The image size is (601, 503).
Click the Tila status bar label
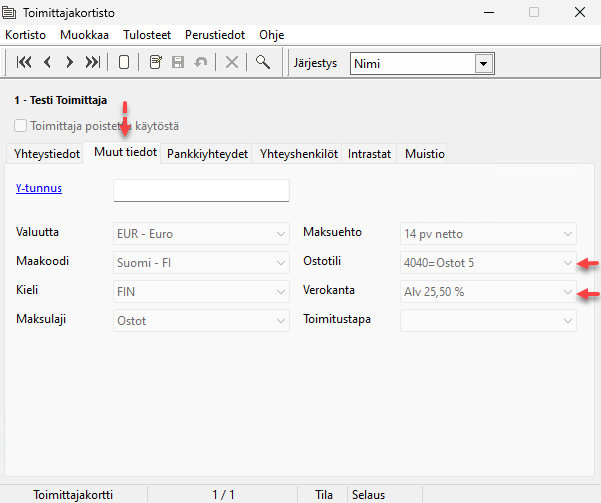pos(324,495)
